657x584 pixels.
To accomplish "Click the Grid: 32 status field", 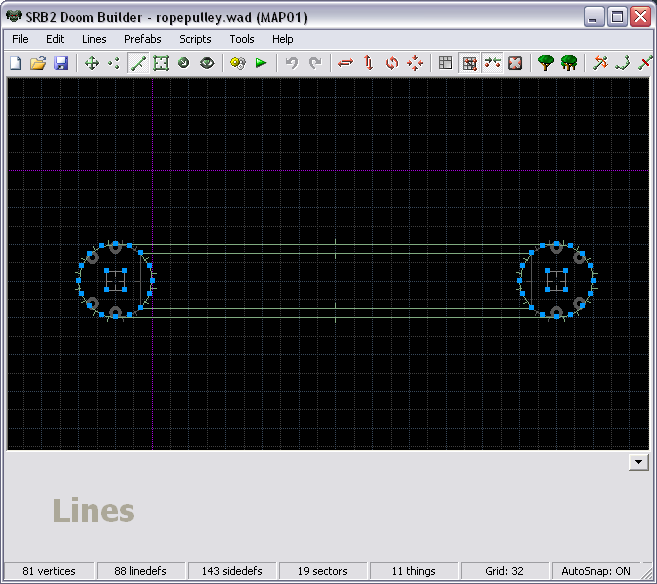I will point(504,571).
